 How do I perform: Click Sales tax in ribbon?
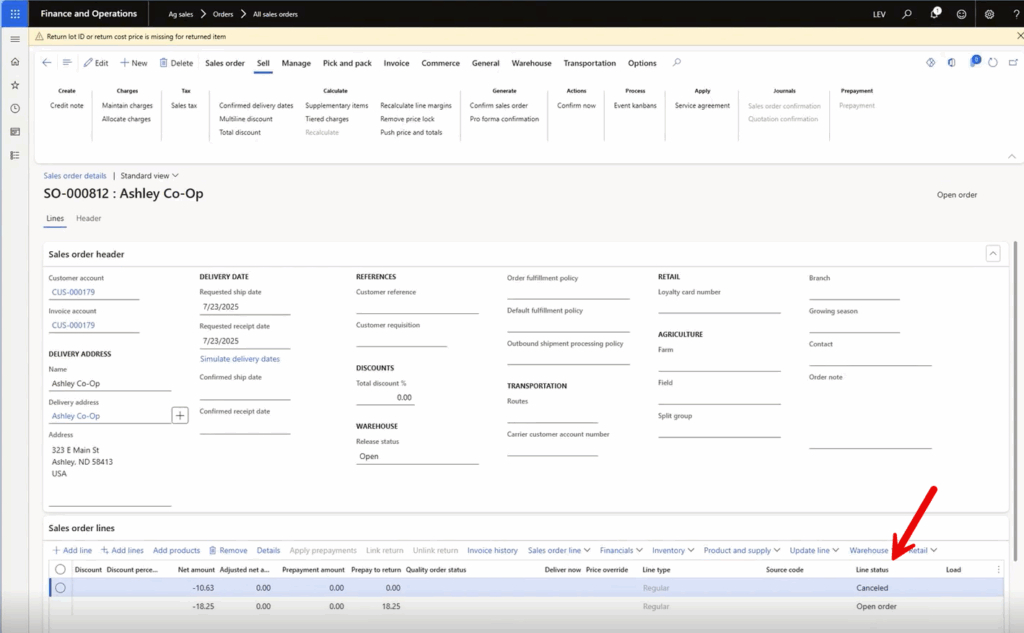[184, 106]
